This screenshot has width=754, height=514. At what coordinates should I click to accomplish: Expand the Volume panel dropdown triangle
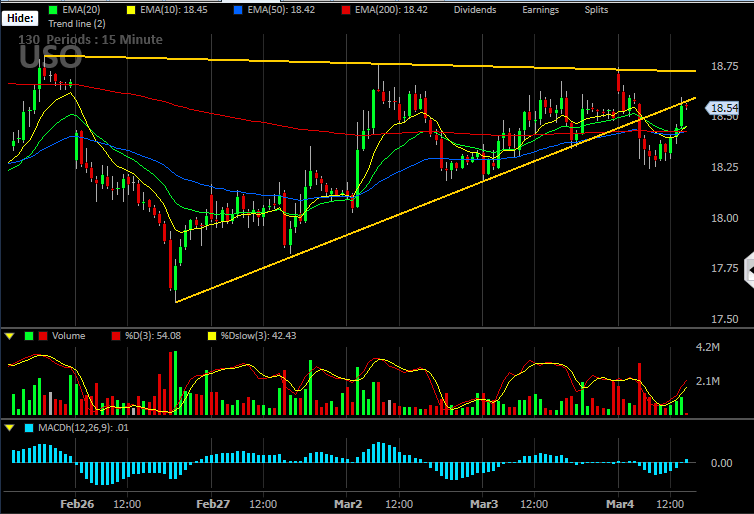(10, 336)
